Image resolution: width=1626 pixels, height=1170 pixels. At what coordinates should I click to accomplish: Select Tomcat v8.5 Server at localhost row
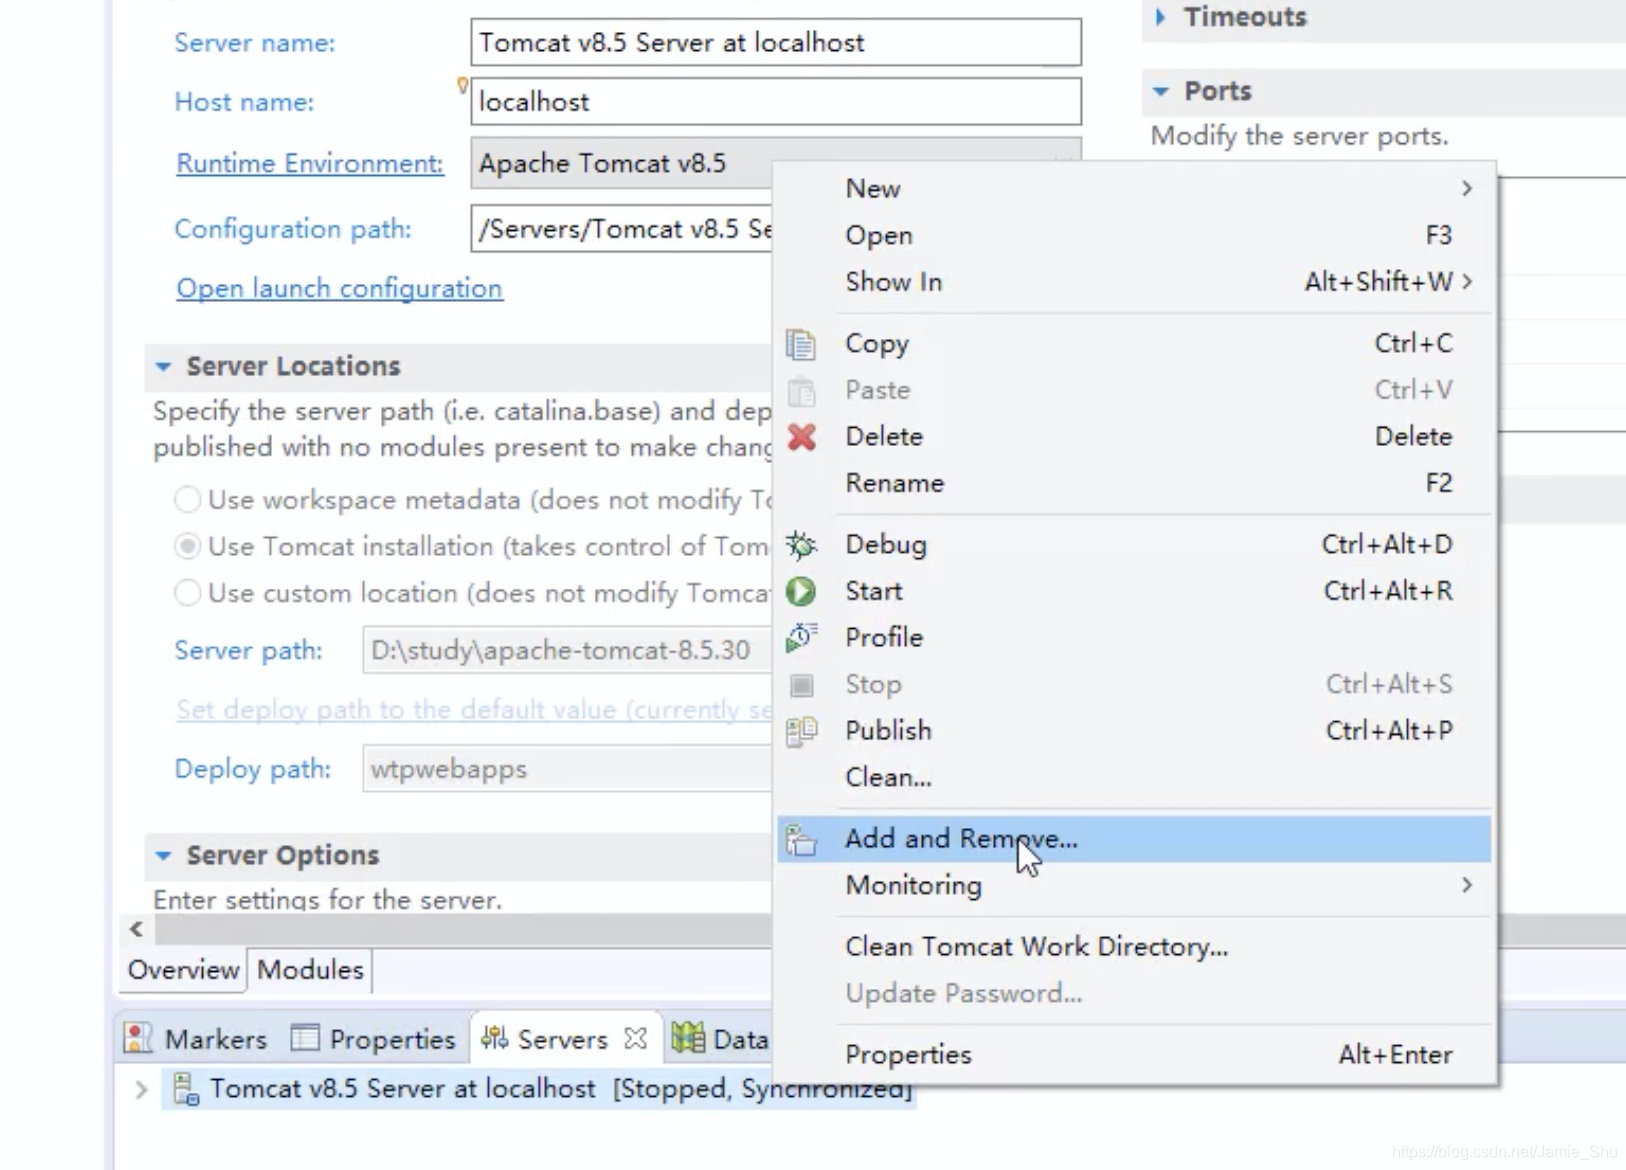point(538,1089)
